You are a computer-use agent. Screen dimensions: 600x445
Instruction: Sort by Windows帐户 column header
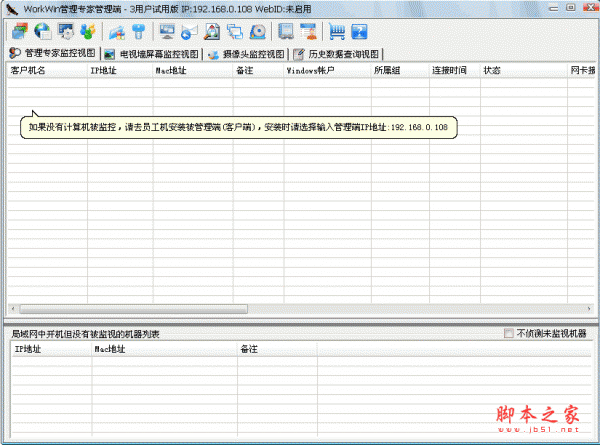coord(328,70)
